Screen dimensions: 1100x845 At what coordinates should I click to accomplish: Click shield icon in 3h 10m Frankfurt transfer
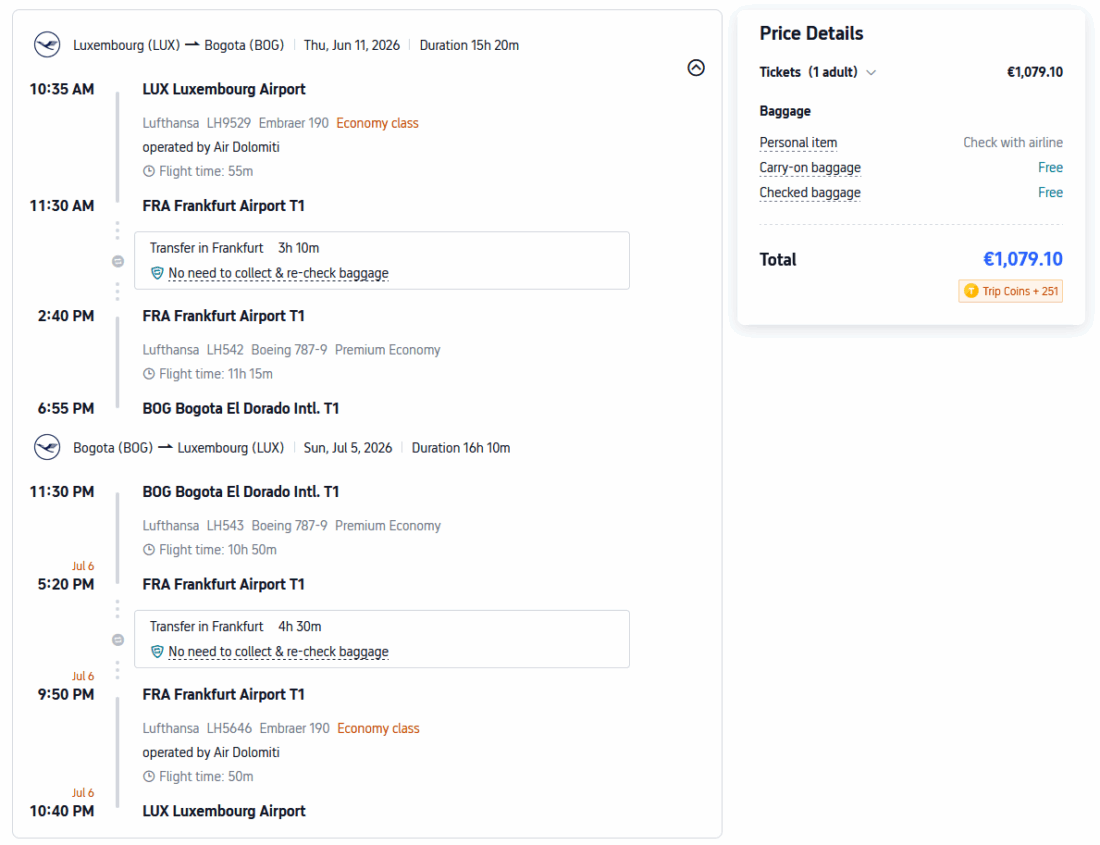157,273
